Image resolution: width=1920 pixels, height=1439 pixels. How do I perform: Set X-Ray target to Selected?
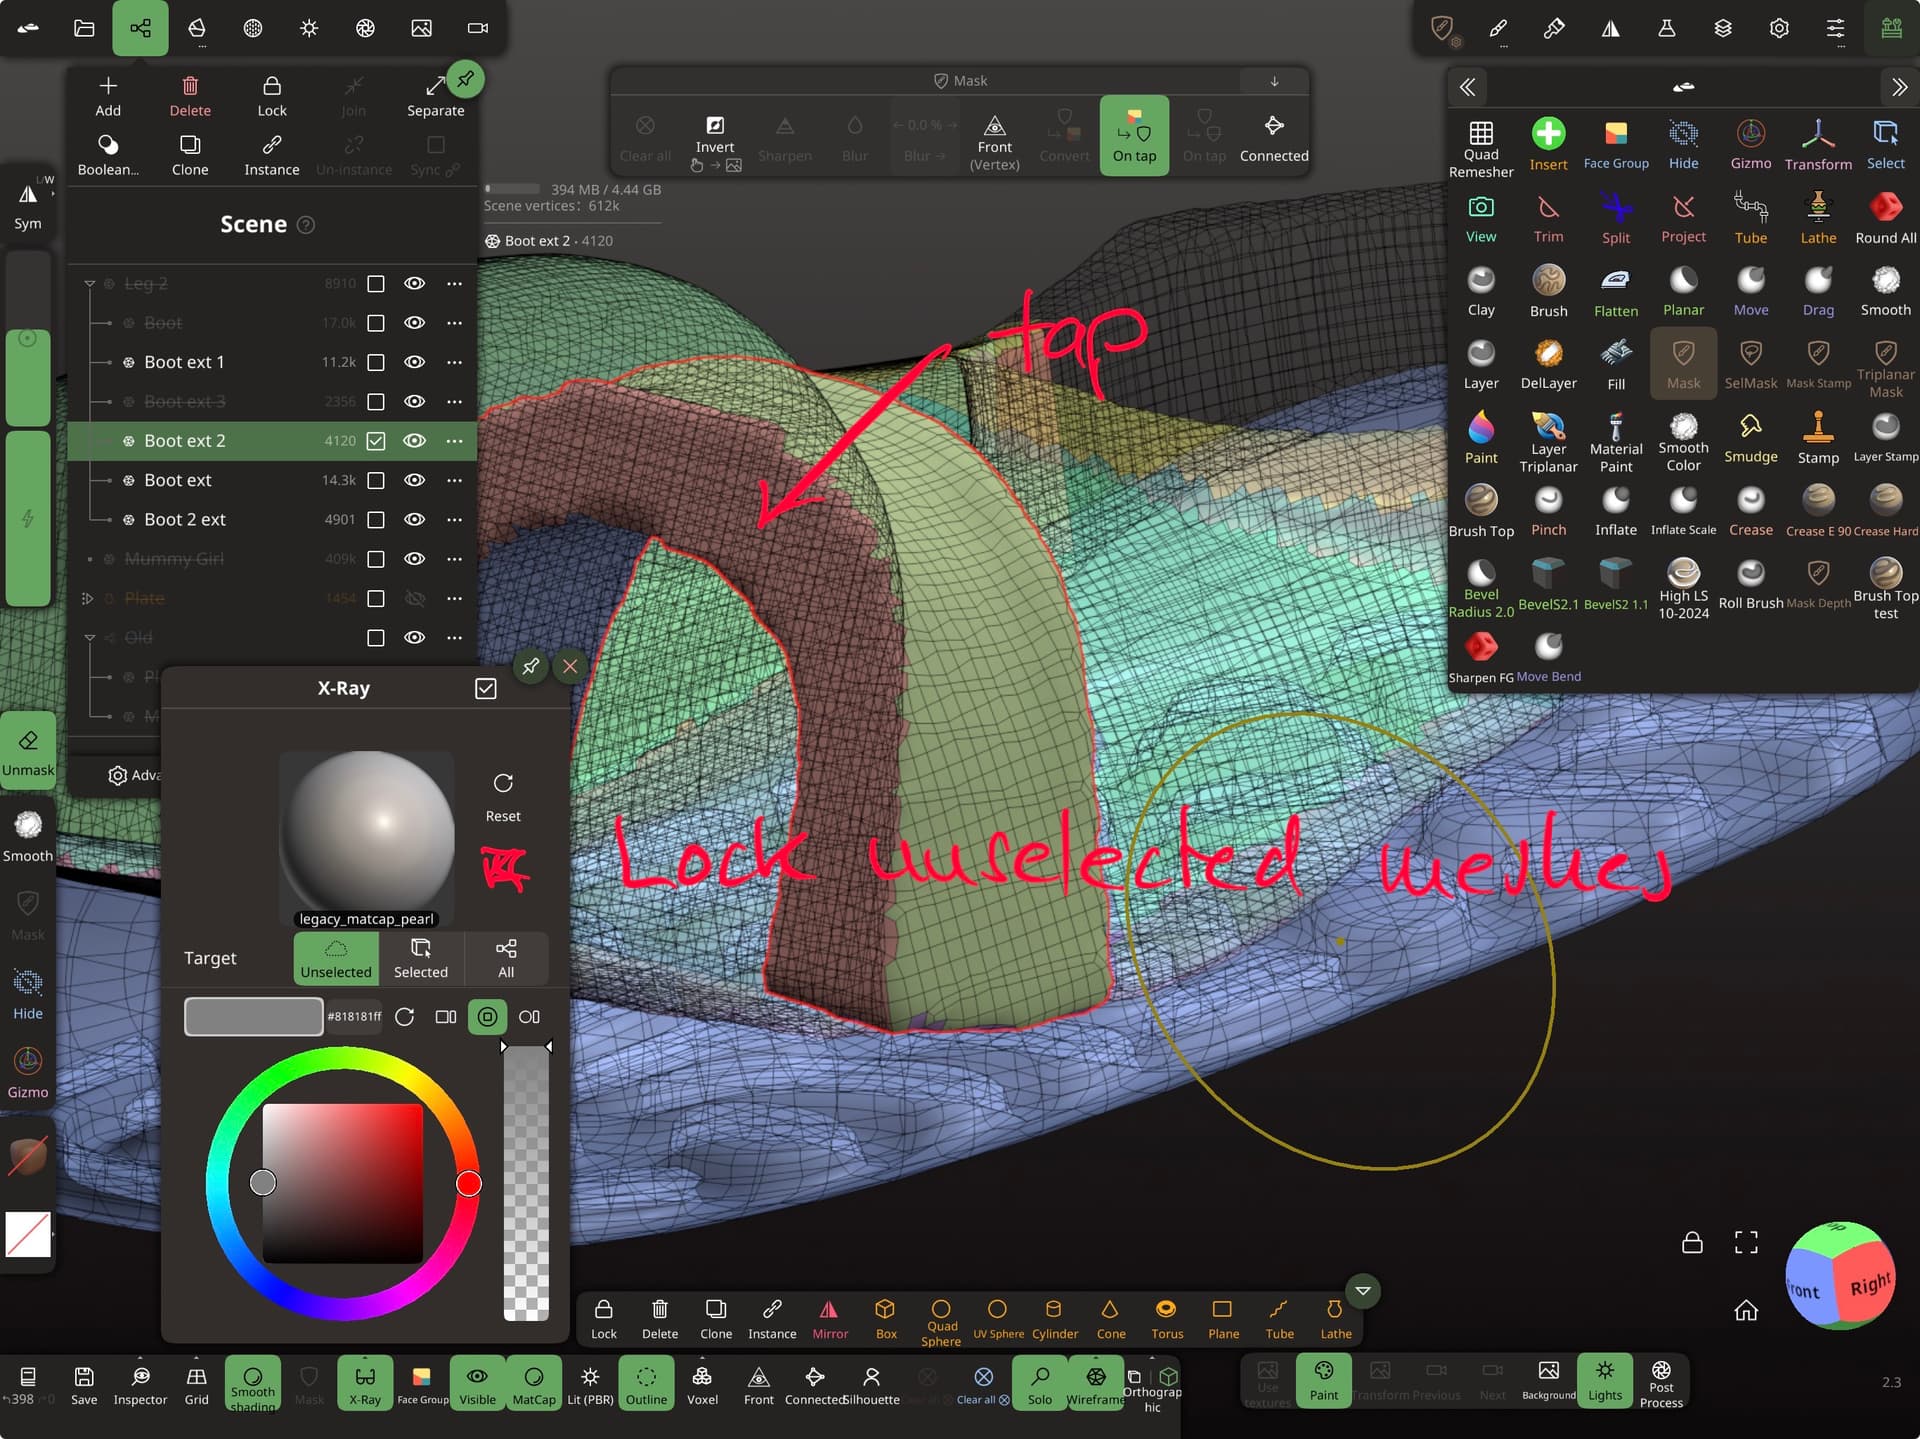point(420,958)
